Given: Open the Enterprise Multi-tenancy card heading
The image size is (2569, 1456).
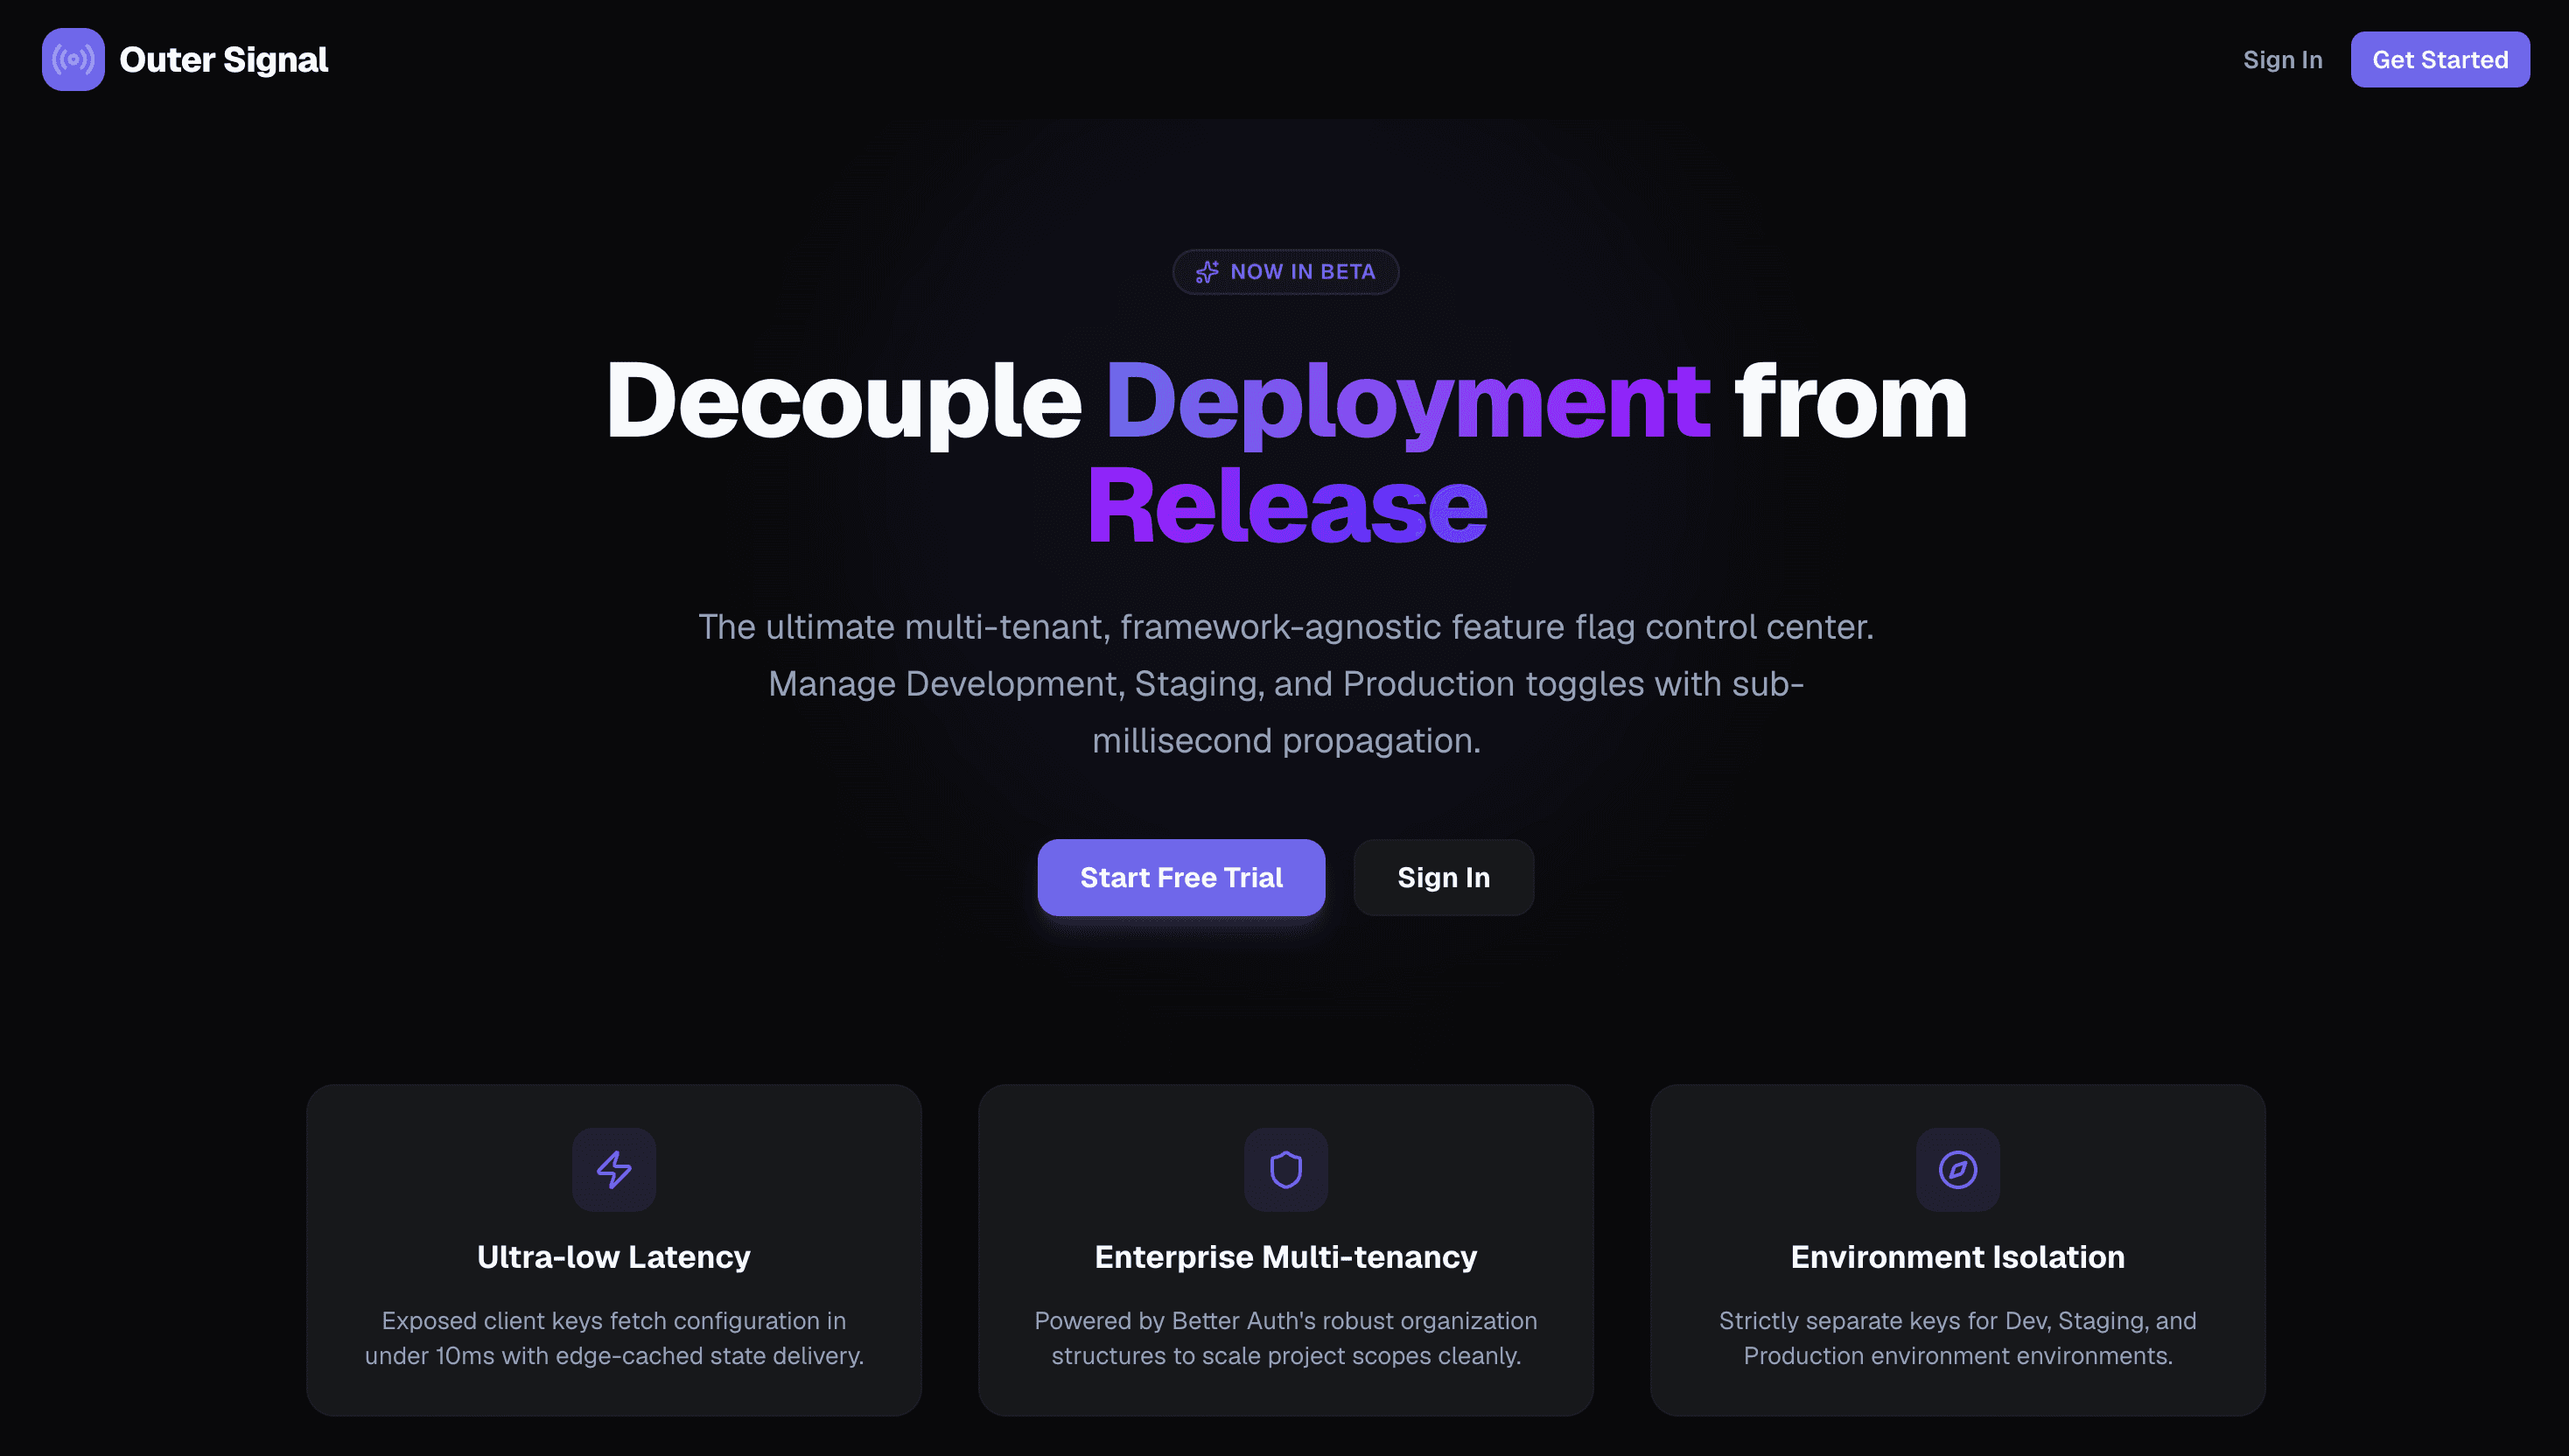Looking at the screenshot, I should [1285, 1257].
